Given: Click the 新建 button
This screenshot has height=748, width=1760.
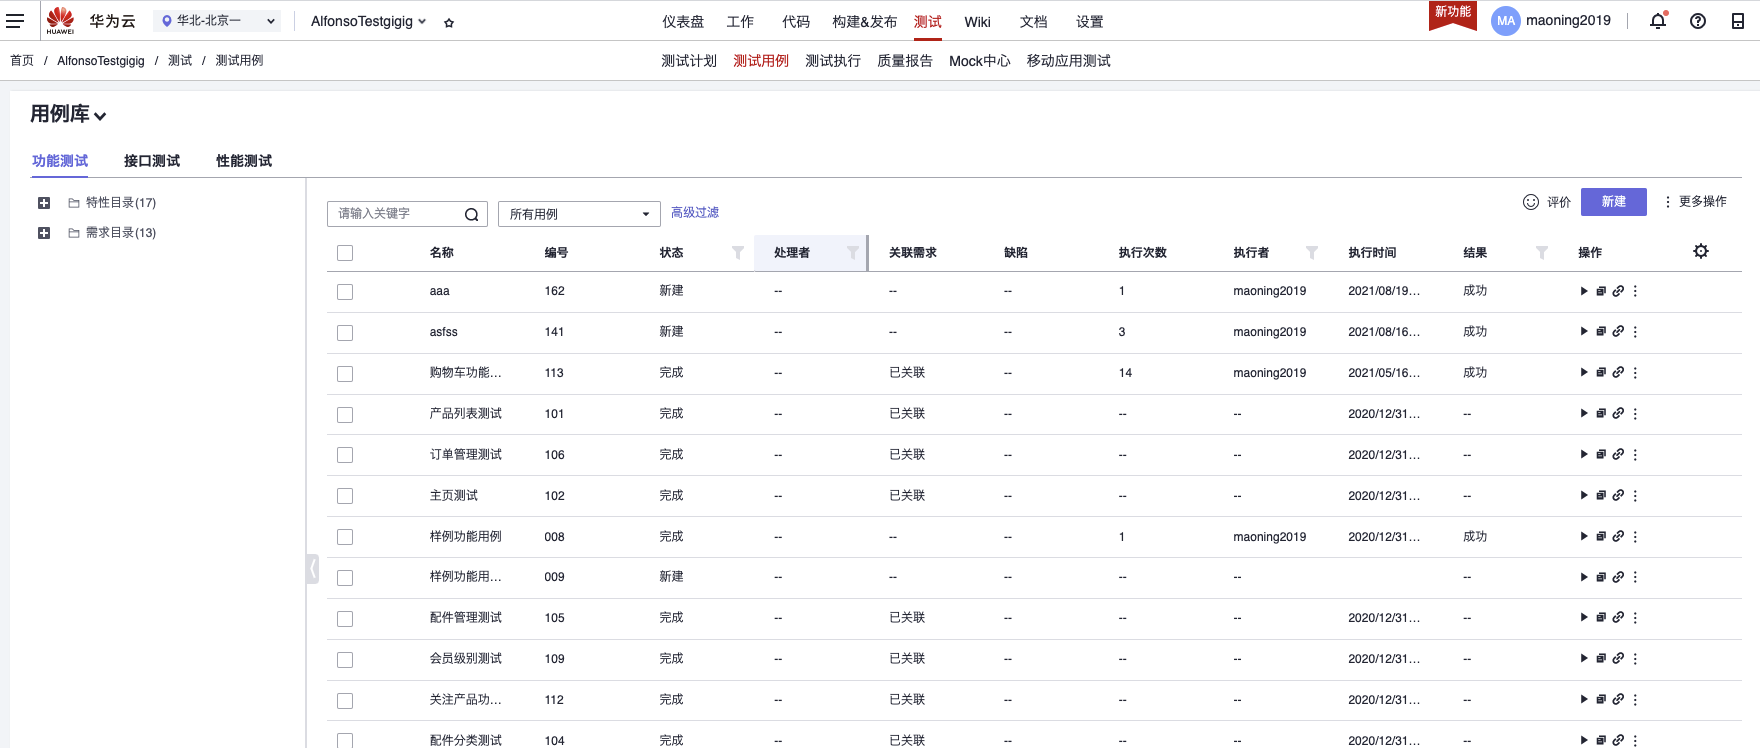Looking at the screenshot, I should pos(1613,201).
